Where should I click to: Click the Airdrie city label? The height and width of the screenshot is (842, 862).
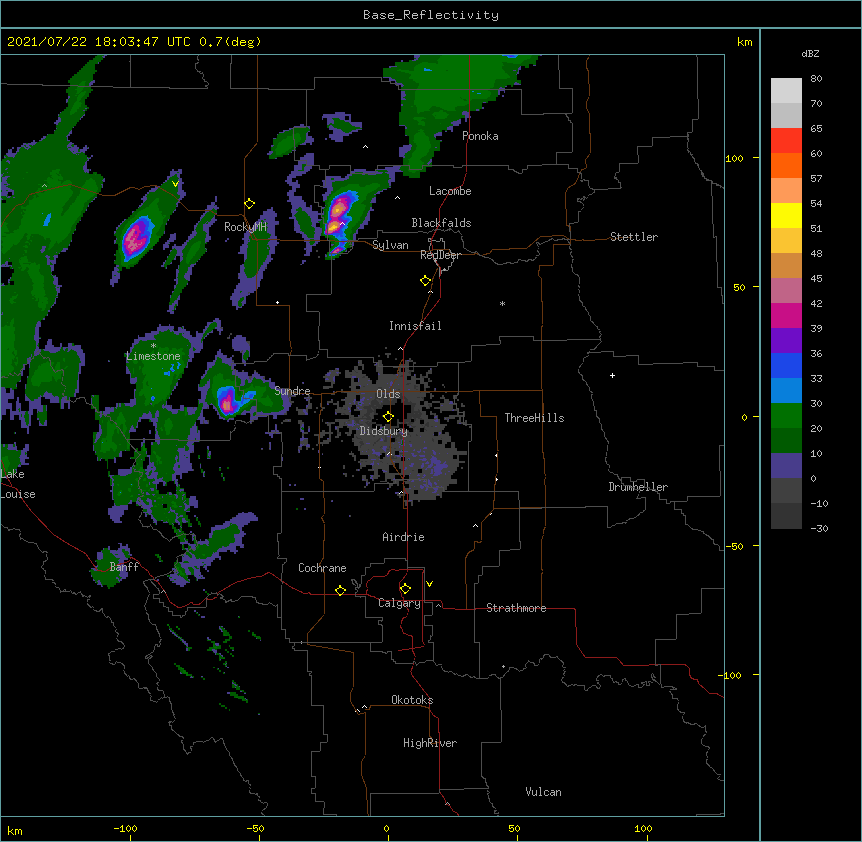[x=403, y=537]
